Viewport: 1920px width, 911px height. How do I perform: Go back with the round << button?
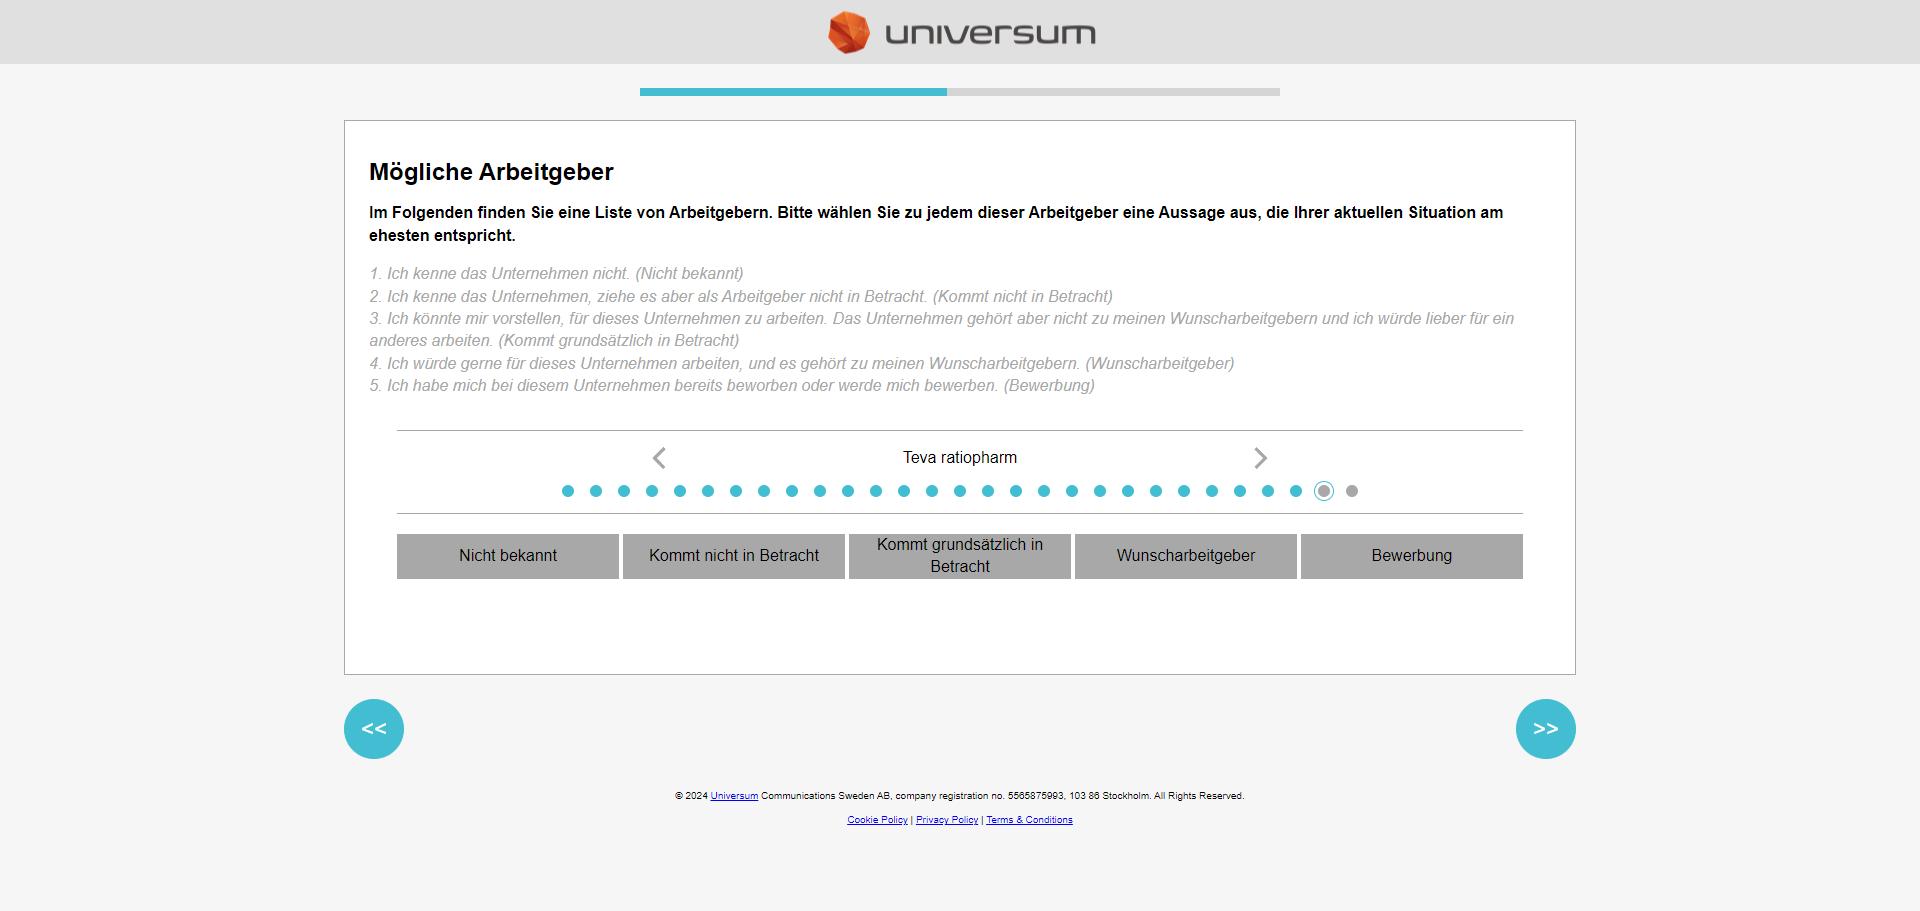tap(374, 729)
